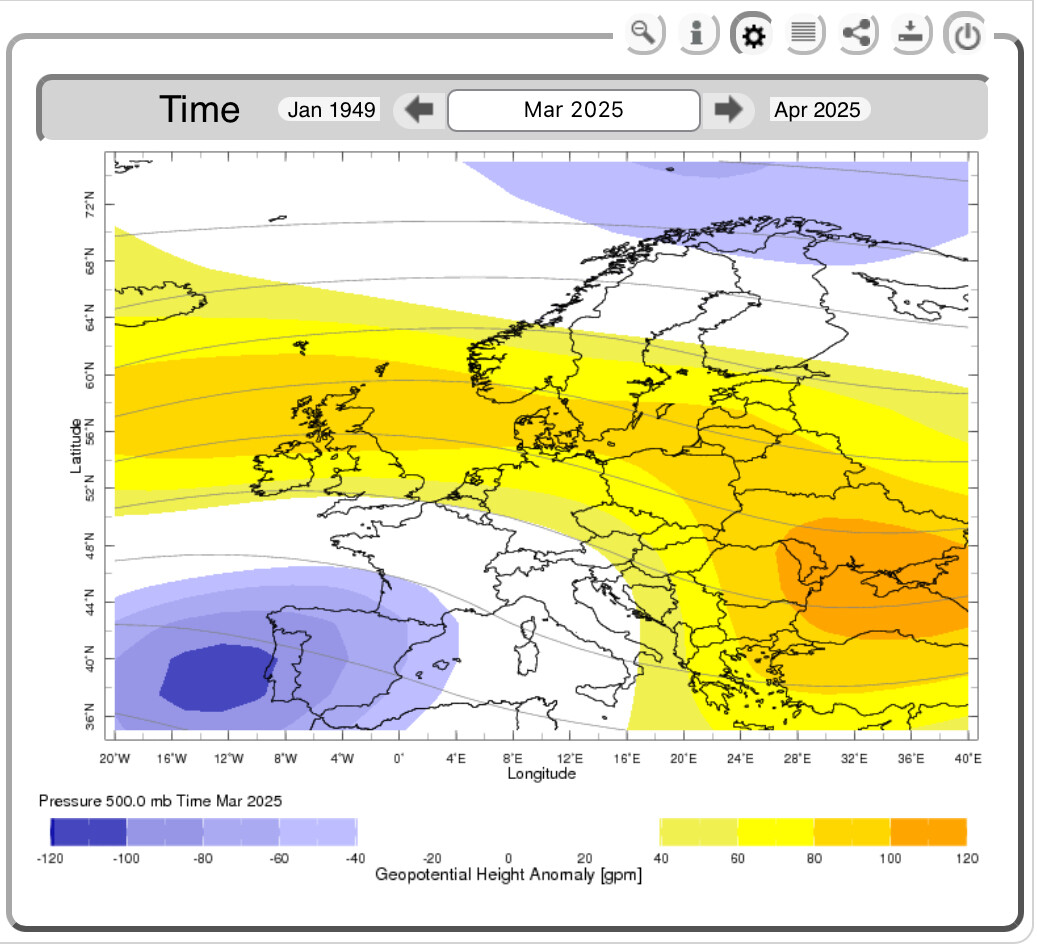Click the 'Longitude' axis title
Screen dimensions: 1037x948
[542, 773]
